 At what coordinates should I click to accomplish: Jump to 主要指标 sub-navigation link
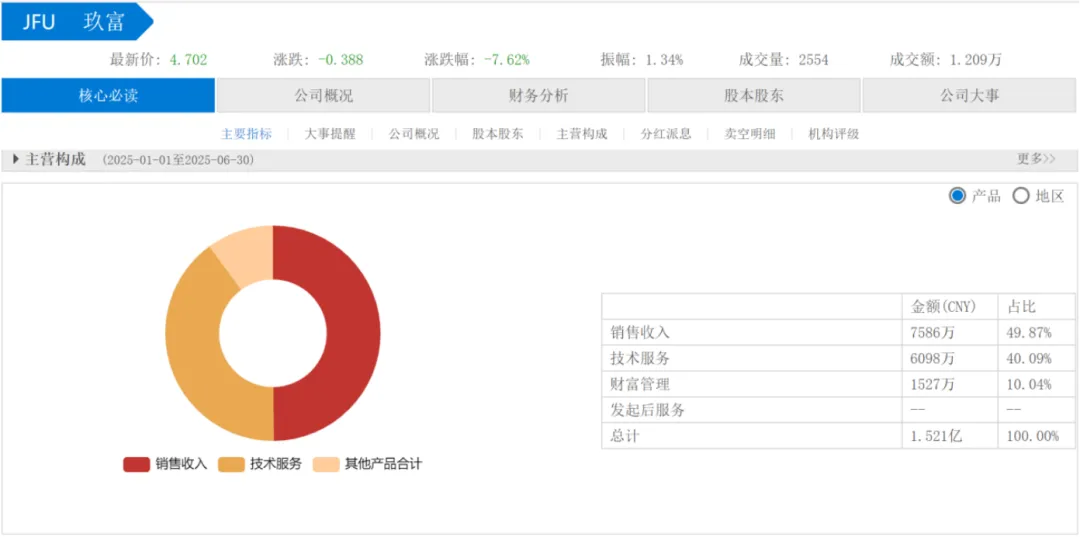(246, 134)
